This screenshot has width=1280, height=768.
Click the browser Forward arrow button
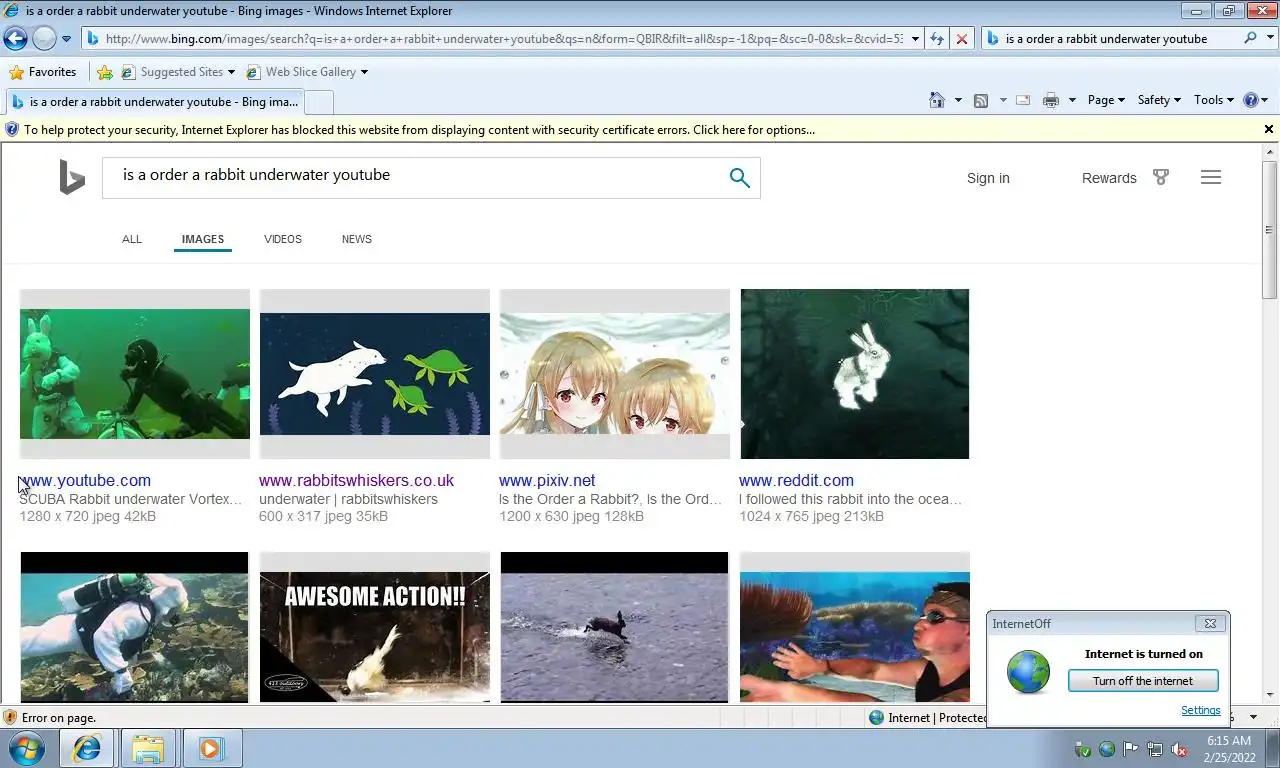pyautogui.click(x=44, y=39)
